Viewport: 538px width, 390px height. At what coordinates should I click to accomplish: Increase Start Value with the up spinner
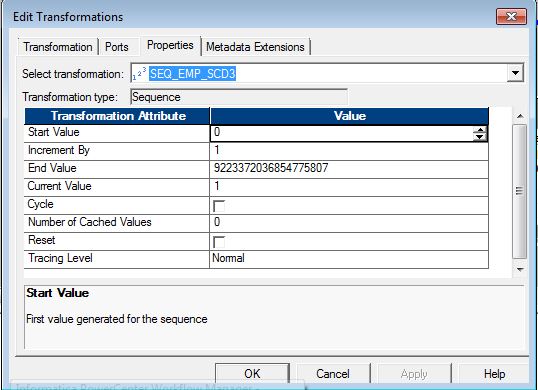pos(479,130)
